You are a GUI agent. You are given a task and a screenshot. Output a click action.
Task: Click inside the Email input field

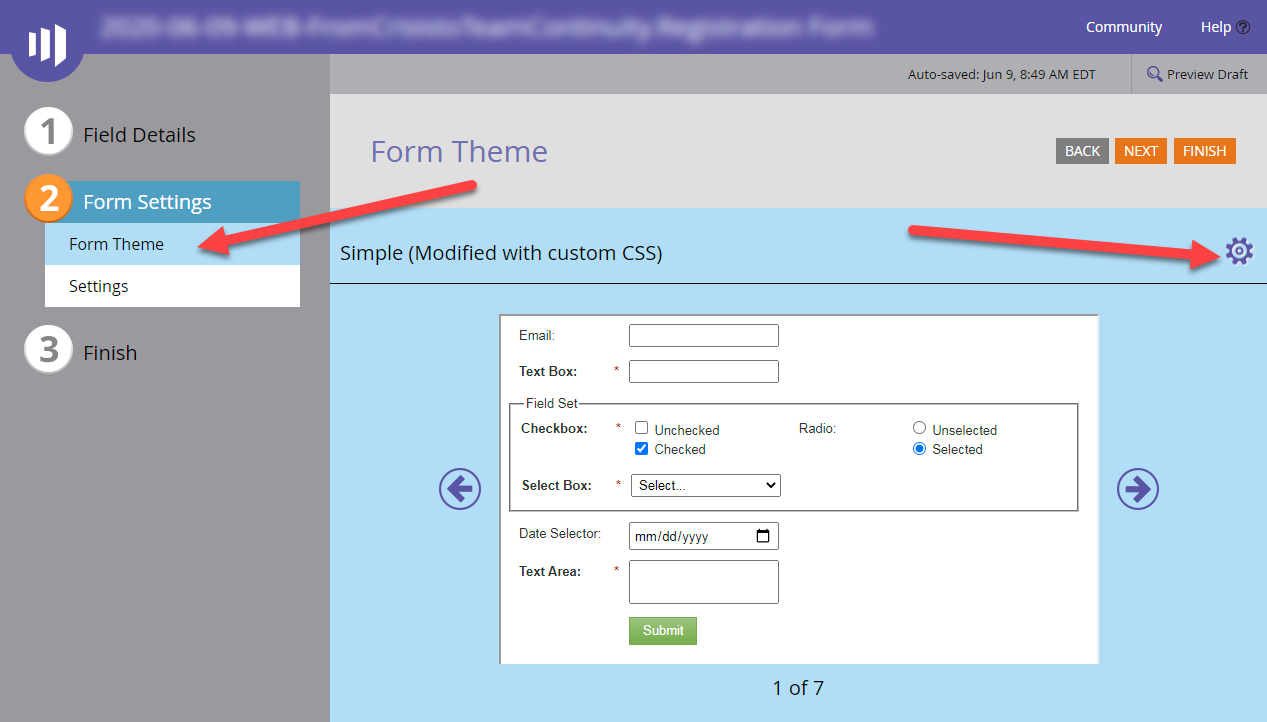703,335
